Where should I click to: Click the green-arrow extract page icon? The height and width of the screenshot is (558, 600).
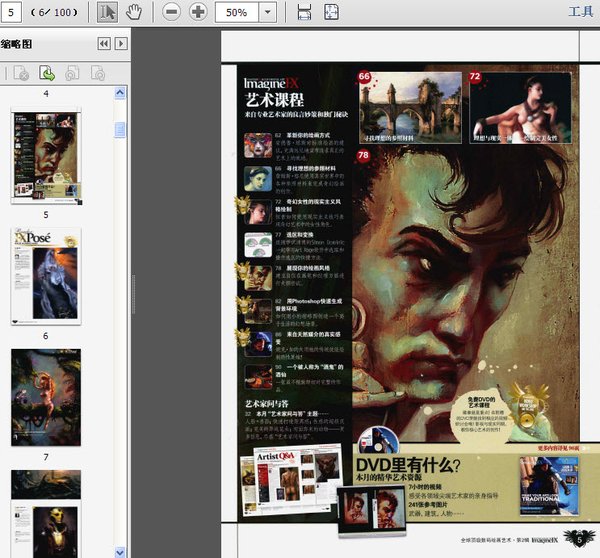tap(47, 73)
